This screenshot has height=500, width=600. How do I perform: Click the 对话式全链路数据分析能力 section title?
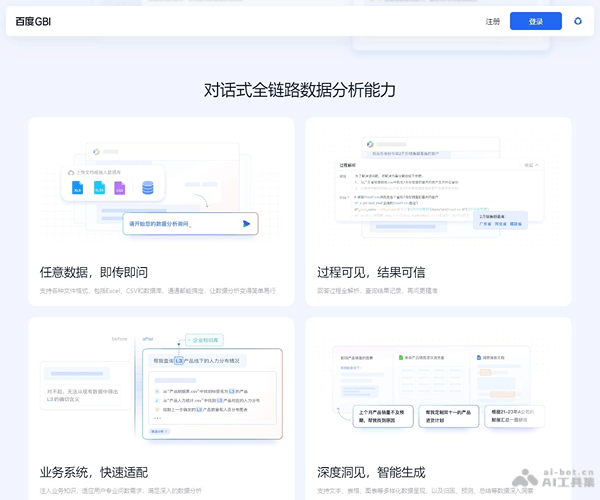pyautogui.click(x=300, y=90)
